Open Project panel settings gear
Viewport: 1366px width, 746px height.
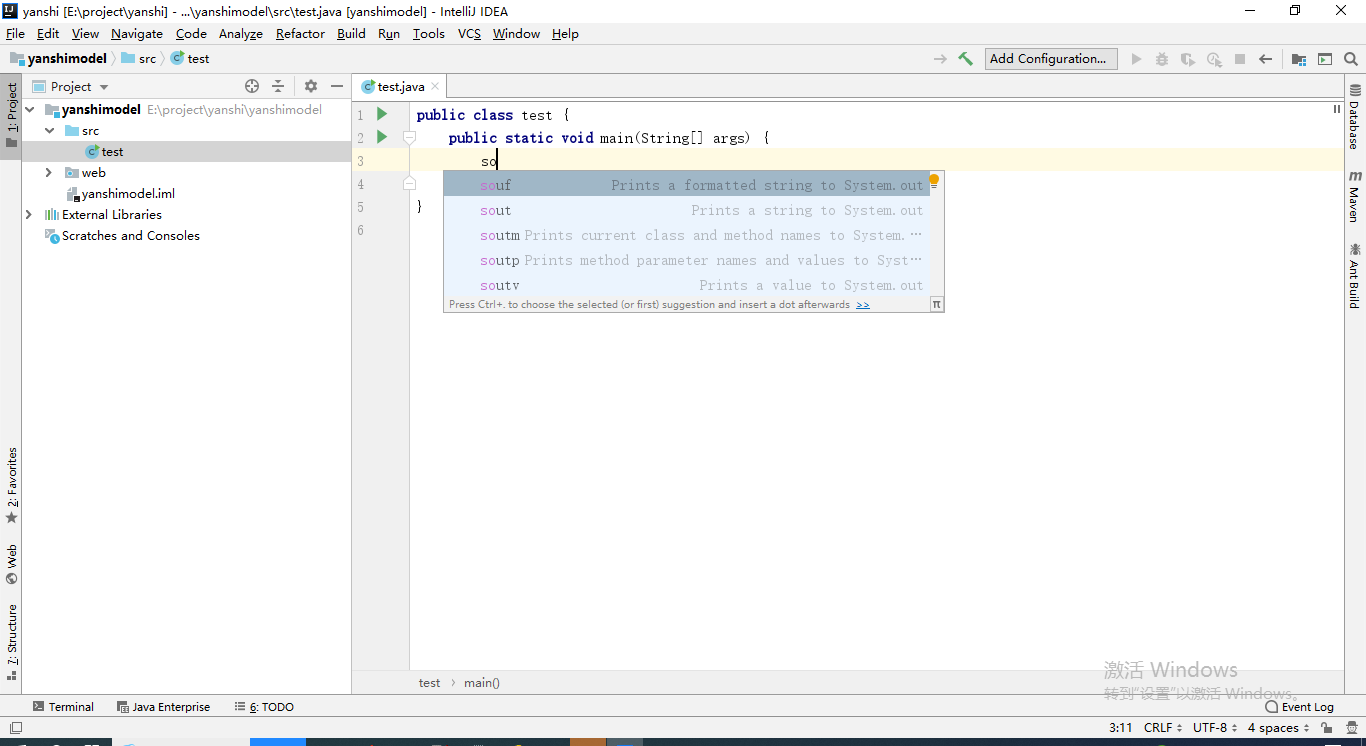click(311, 87)
